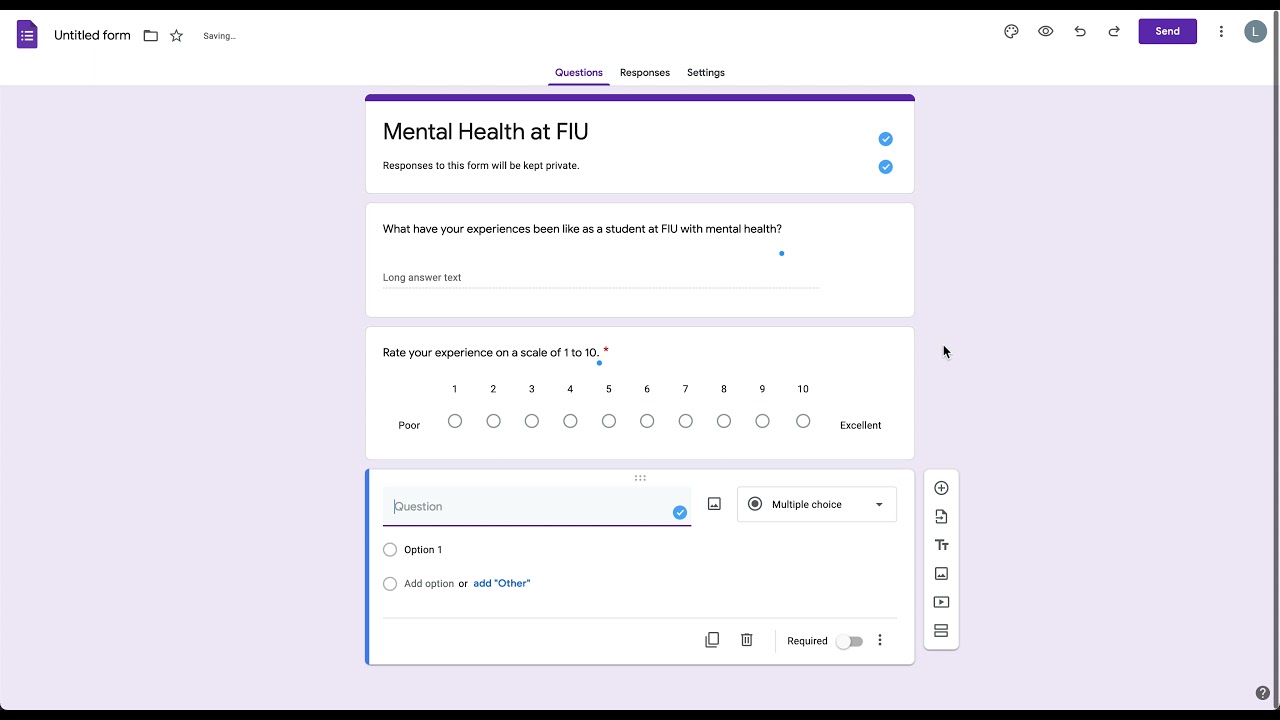Delete the current question
1280x720 pixels.
(x=746, y=640)
